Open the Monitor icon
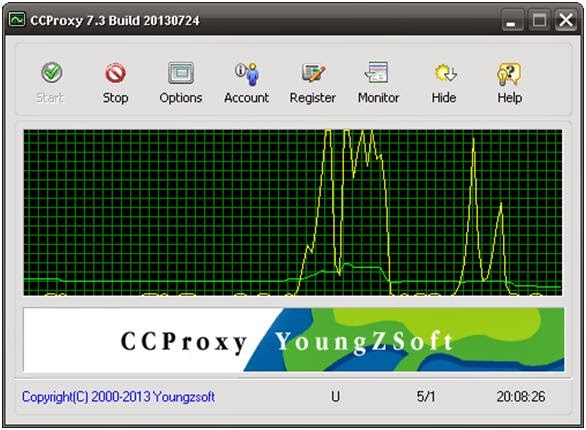Screen dimensions: 586x430 pyautogui.click(x=377, y=72)
